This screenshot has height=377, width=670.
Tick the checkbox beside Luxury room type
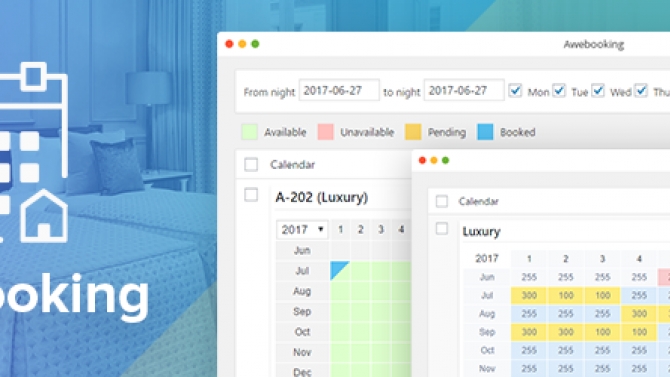point(442,229)
